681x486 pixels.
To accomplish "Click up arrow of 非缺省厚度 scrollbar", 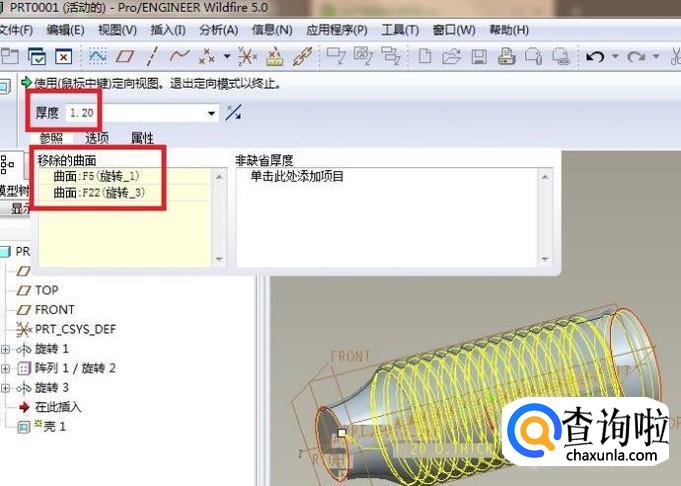I will click(x=545, y=176).
